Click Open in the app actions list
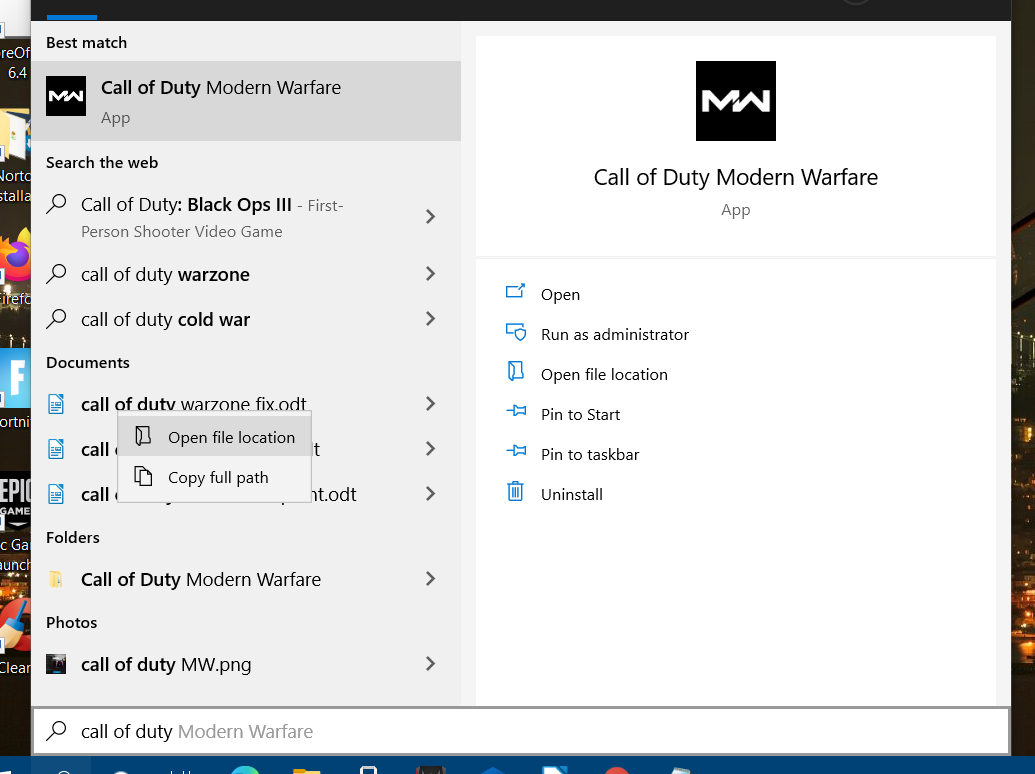1035x774 pixels. coord(560,294)
